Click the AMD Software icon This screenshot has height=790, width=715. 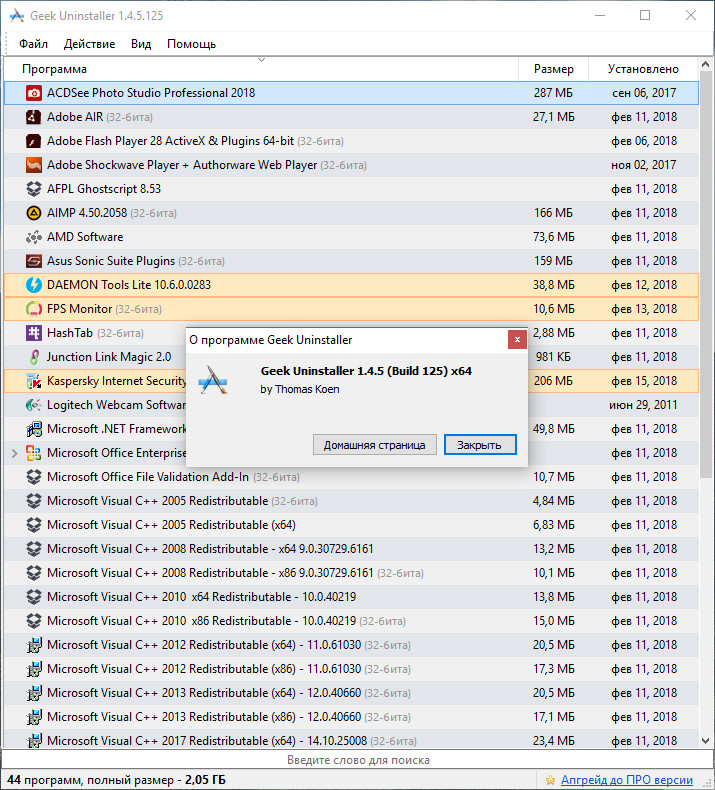[x=34, y=237]
